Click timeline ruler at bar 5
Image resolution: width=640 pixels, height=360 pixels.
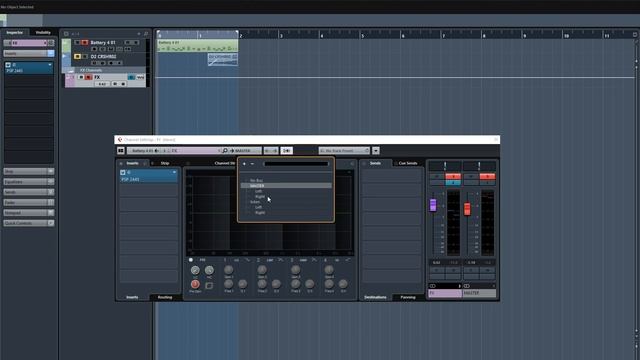pos(362,35)
